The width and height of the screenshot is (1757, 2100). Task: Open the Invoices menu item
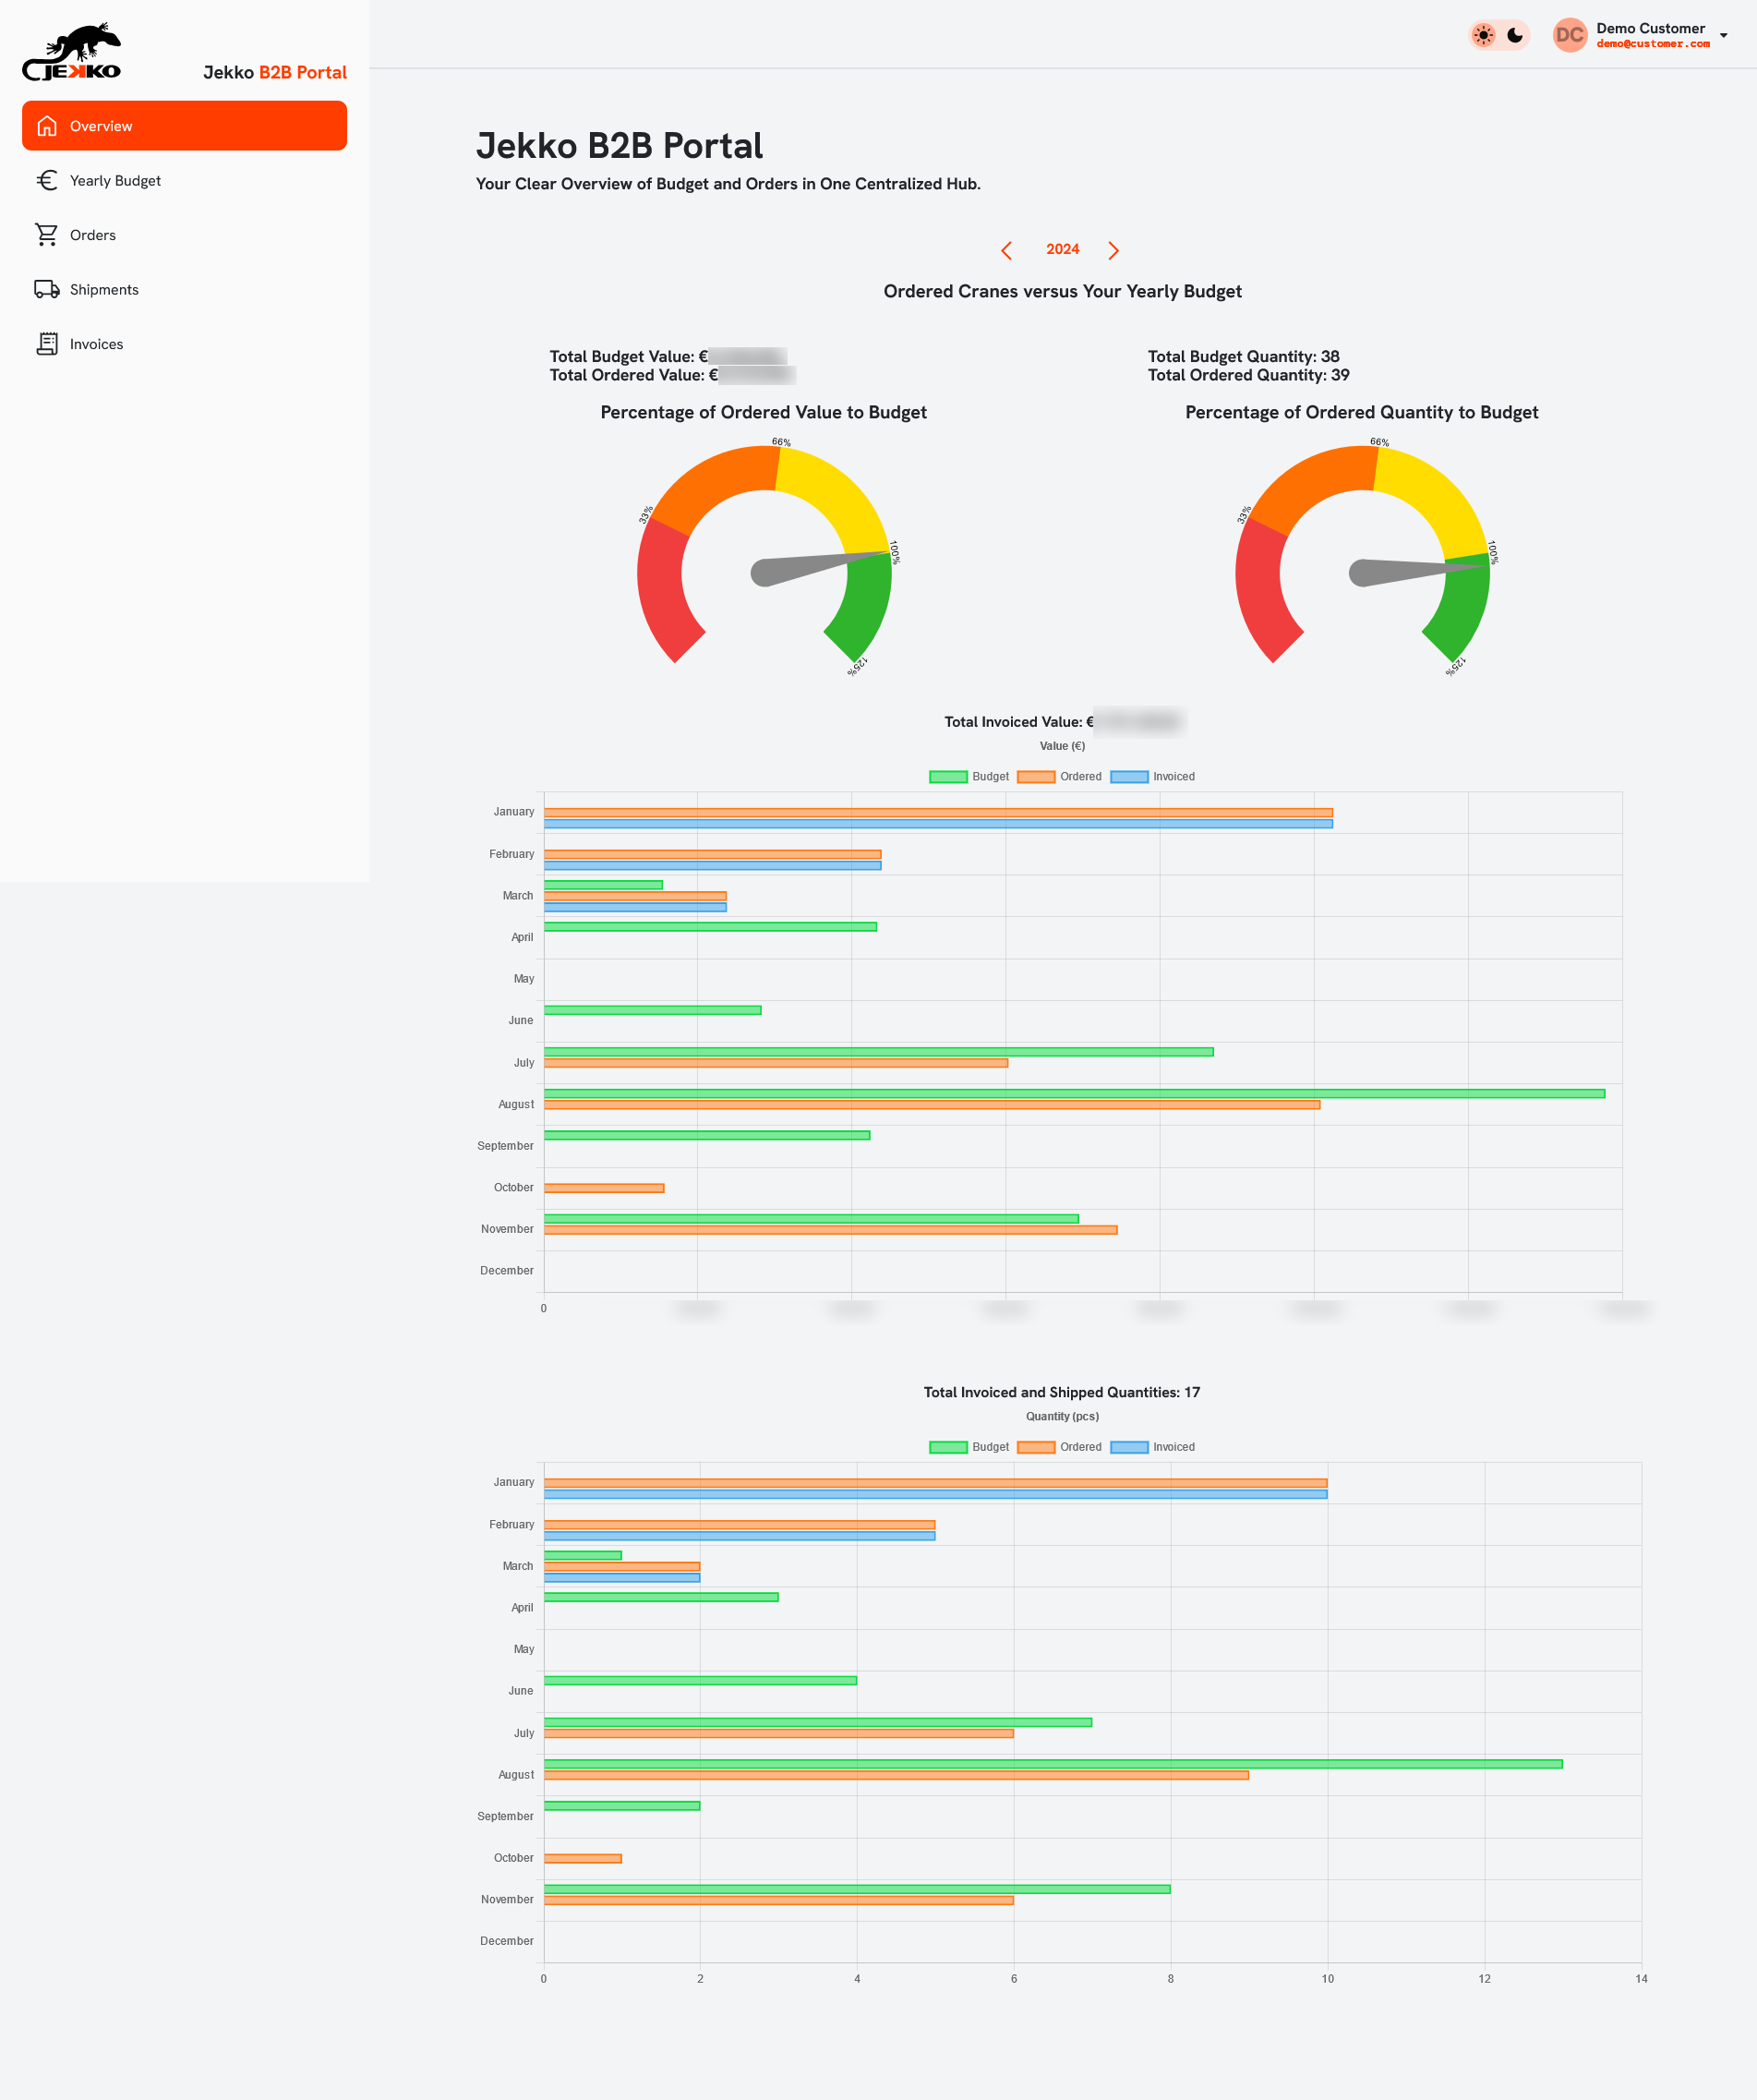(x=184, y=344)
